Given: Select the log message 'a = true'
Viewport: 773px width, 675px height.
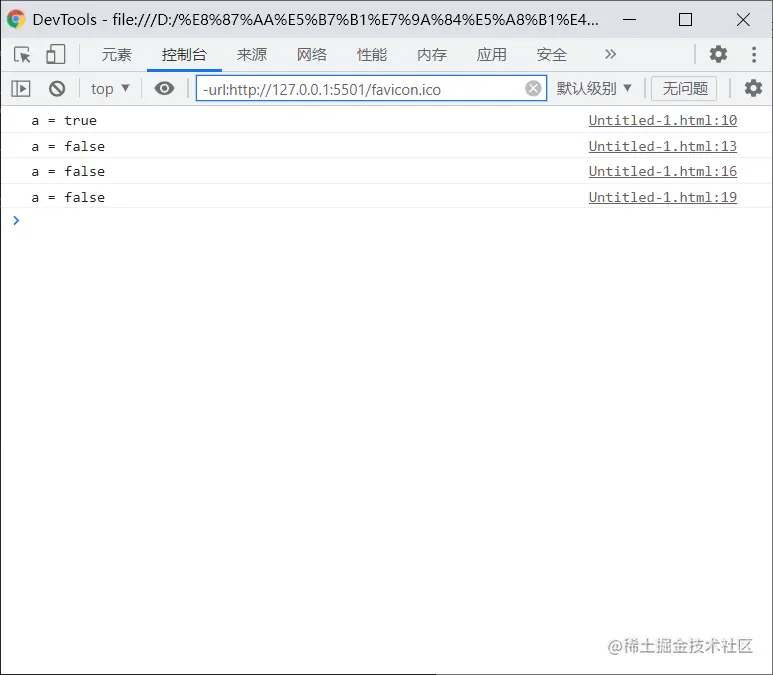Looking at the screenshot, I should 64,120.
